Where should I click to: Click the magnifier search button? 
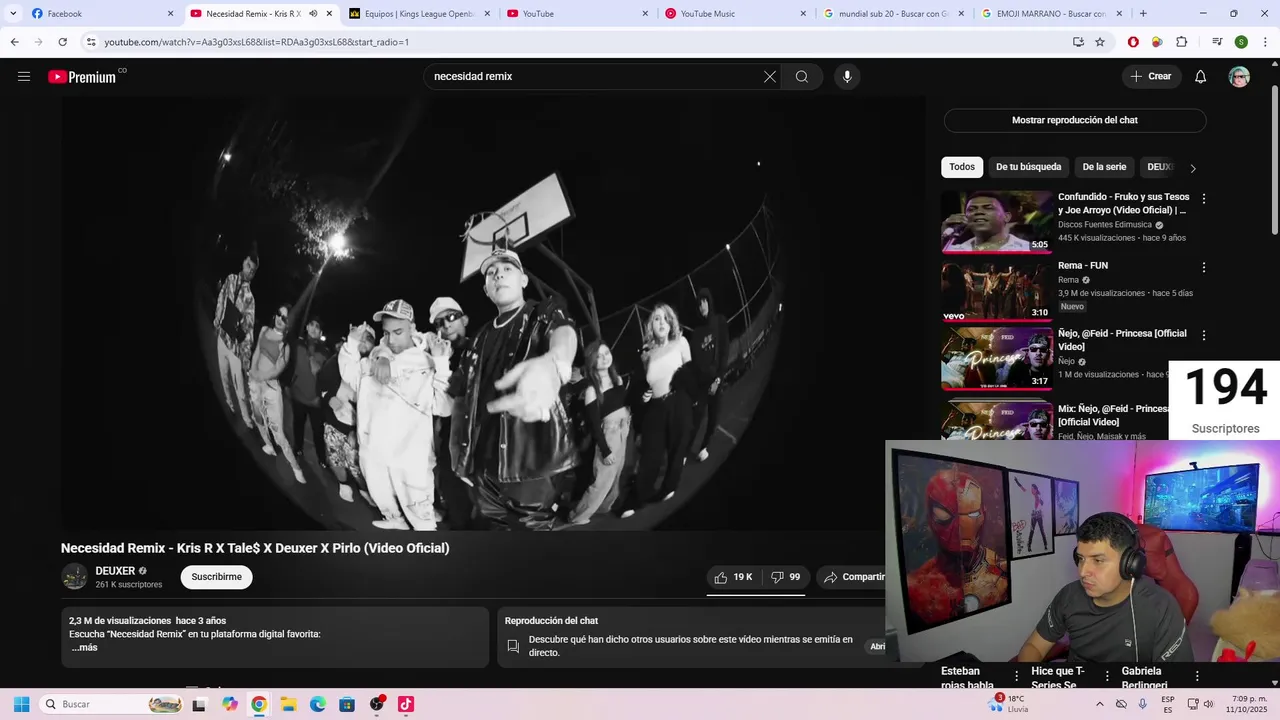[802, 77]
